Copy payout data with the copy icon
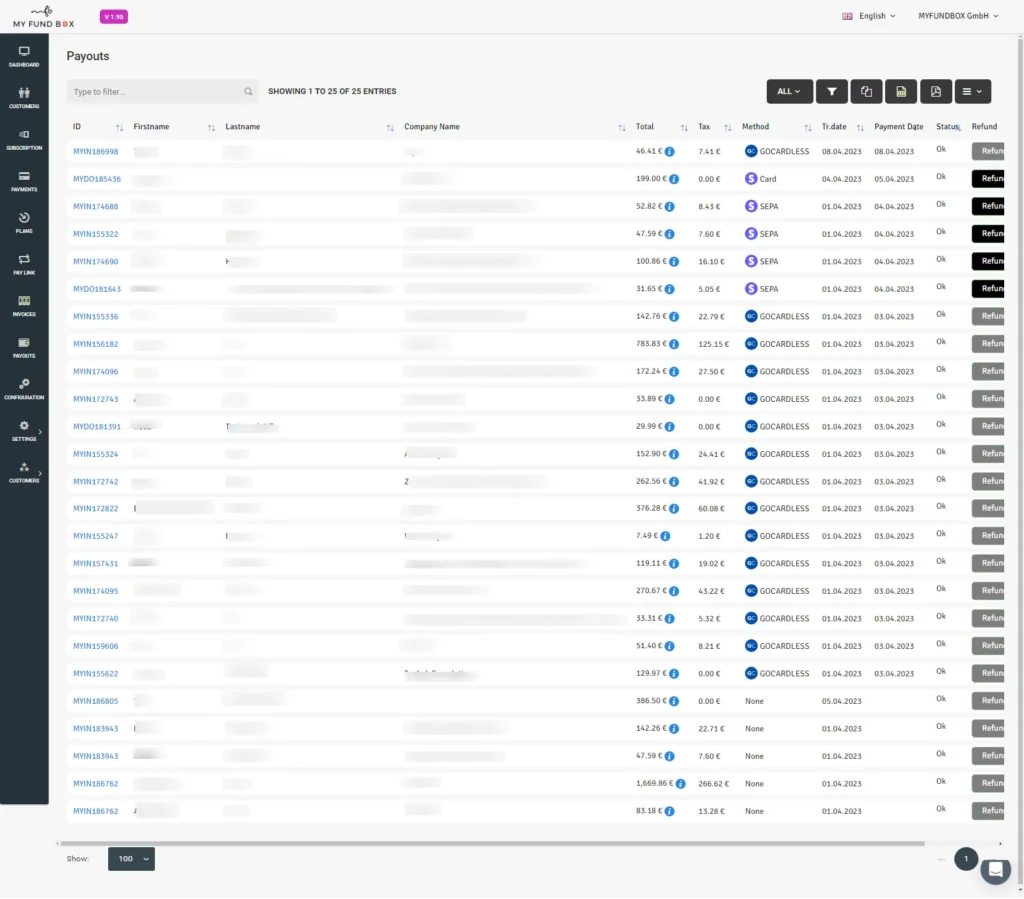The height and width of the screenshot is (899, 1024). tap(866, 91)
